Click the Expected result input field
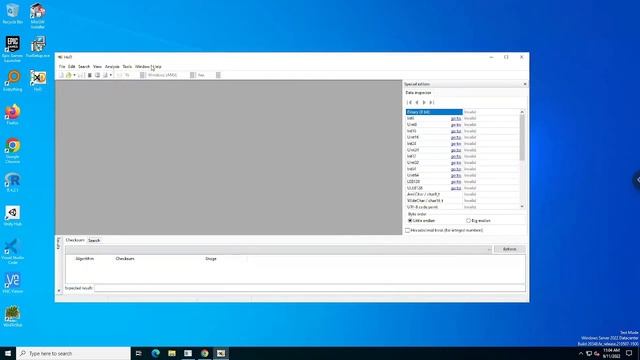The height and width of the screenshot is (360, 640). click(309, 288)
